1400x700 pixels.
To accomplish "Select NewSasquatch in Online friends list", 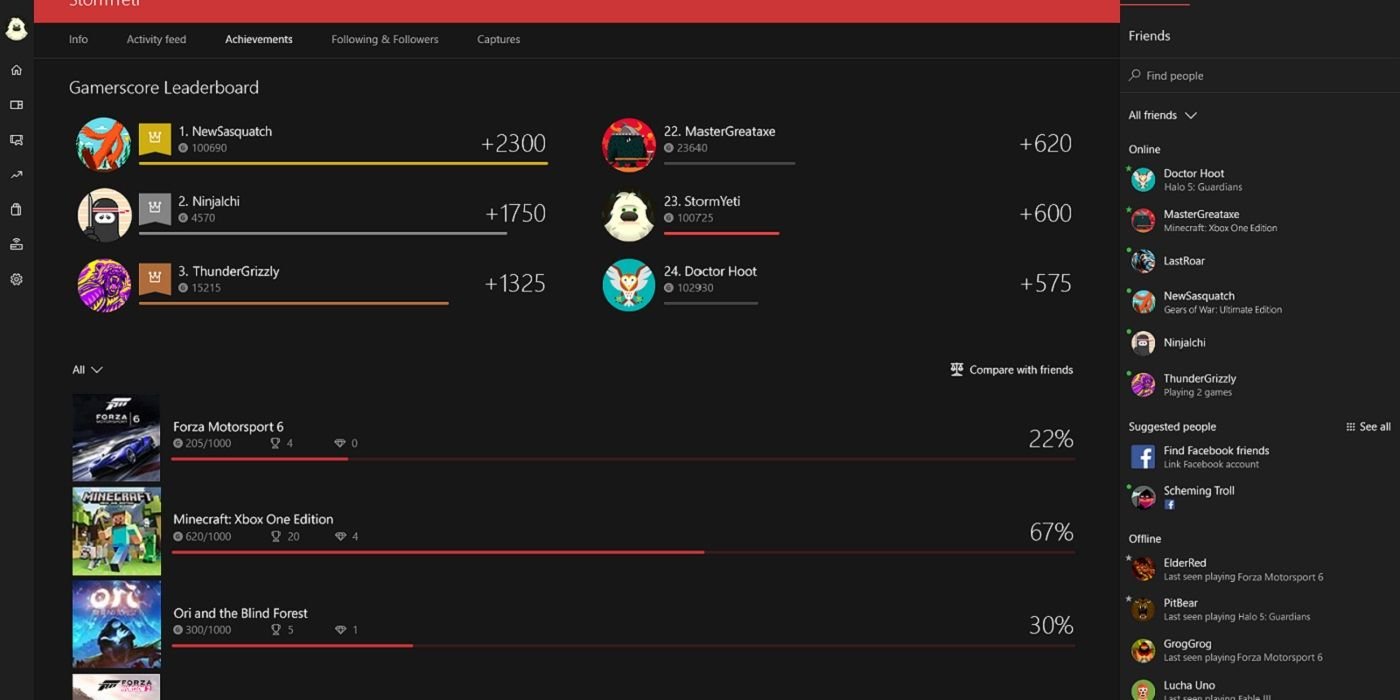I will pos(1260,302).
